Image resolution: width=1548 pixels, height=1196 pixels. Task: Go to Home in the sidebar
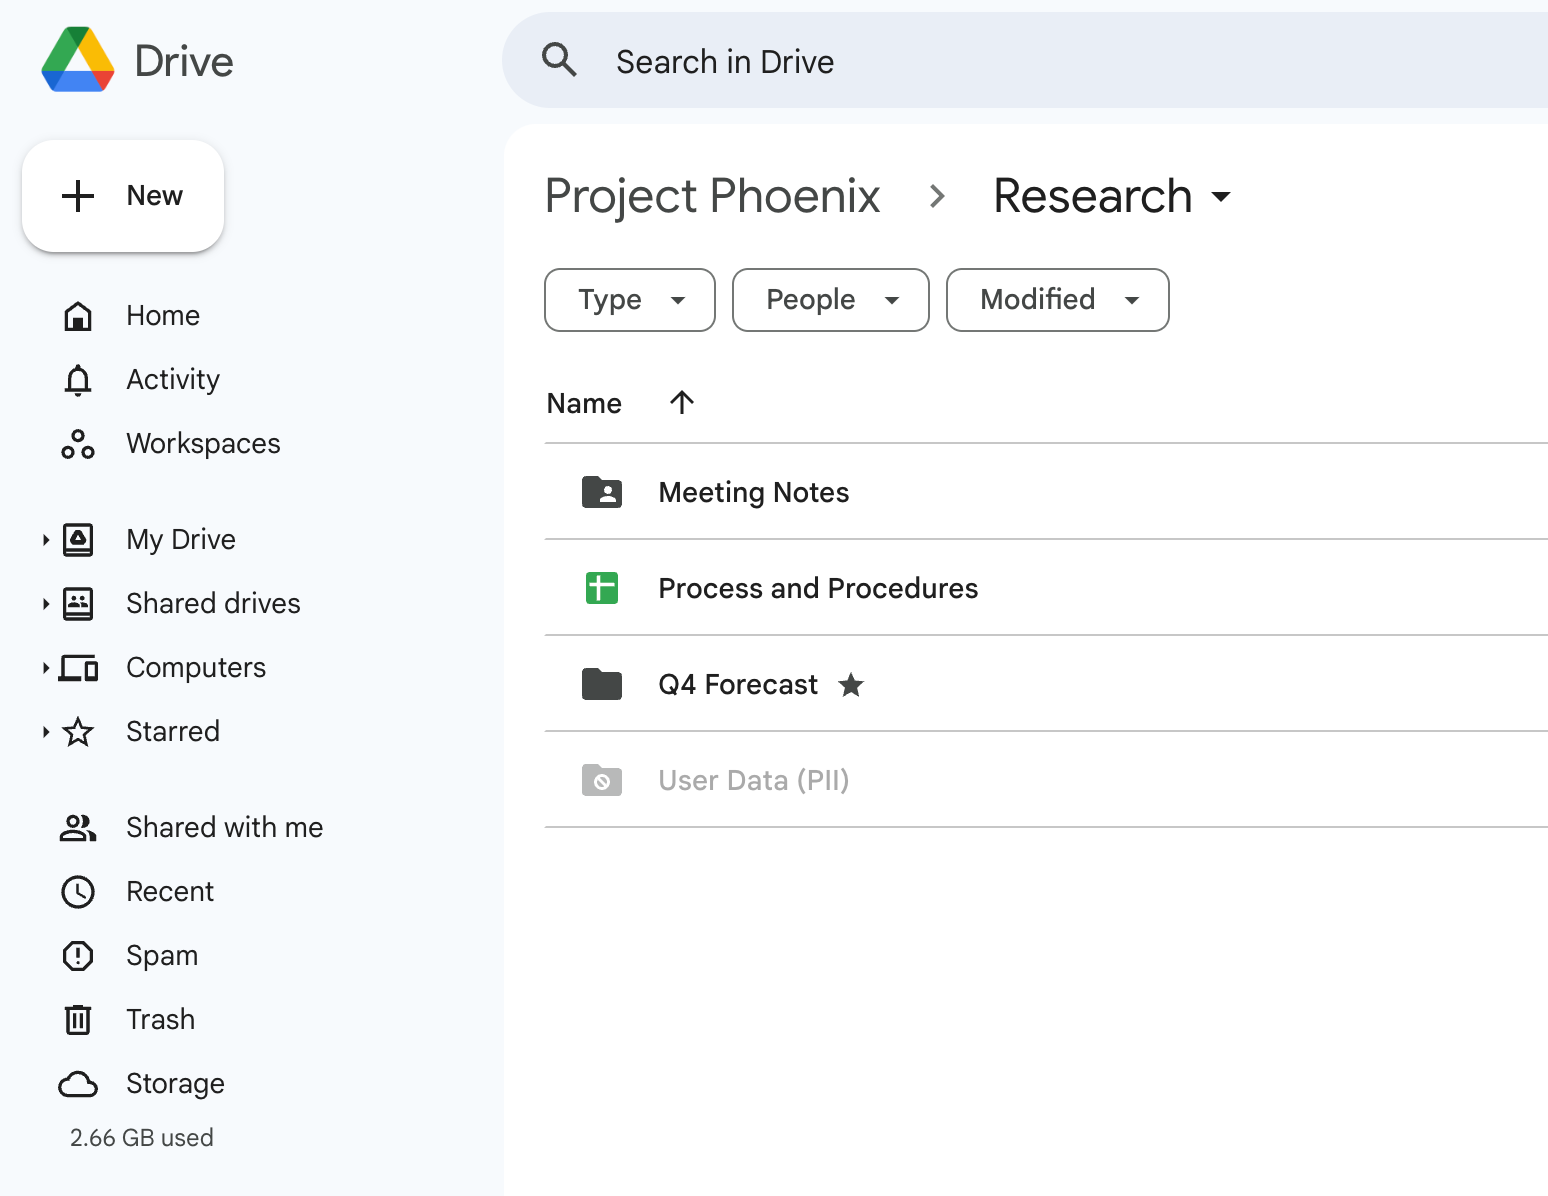(x=163, y=316)
